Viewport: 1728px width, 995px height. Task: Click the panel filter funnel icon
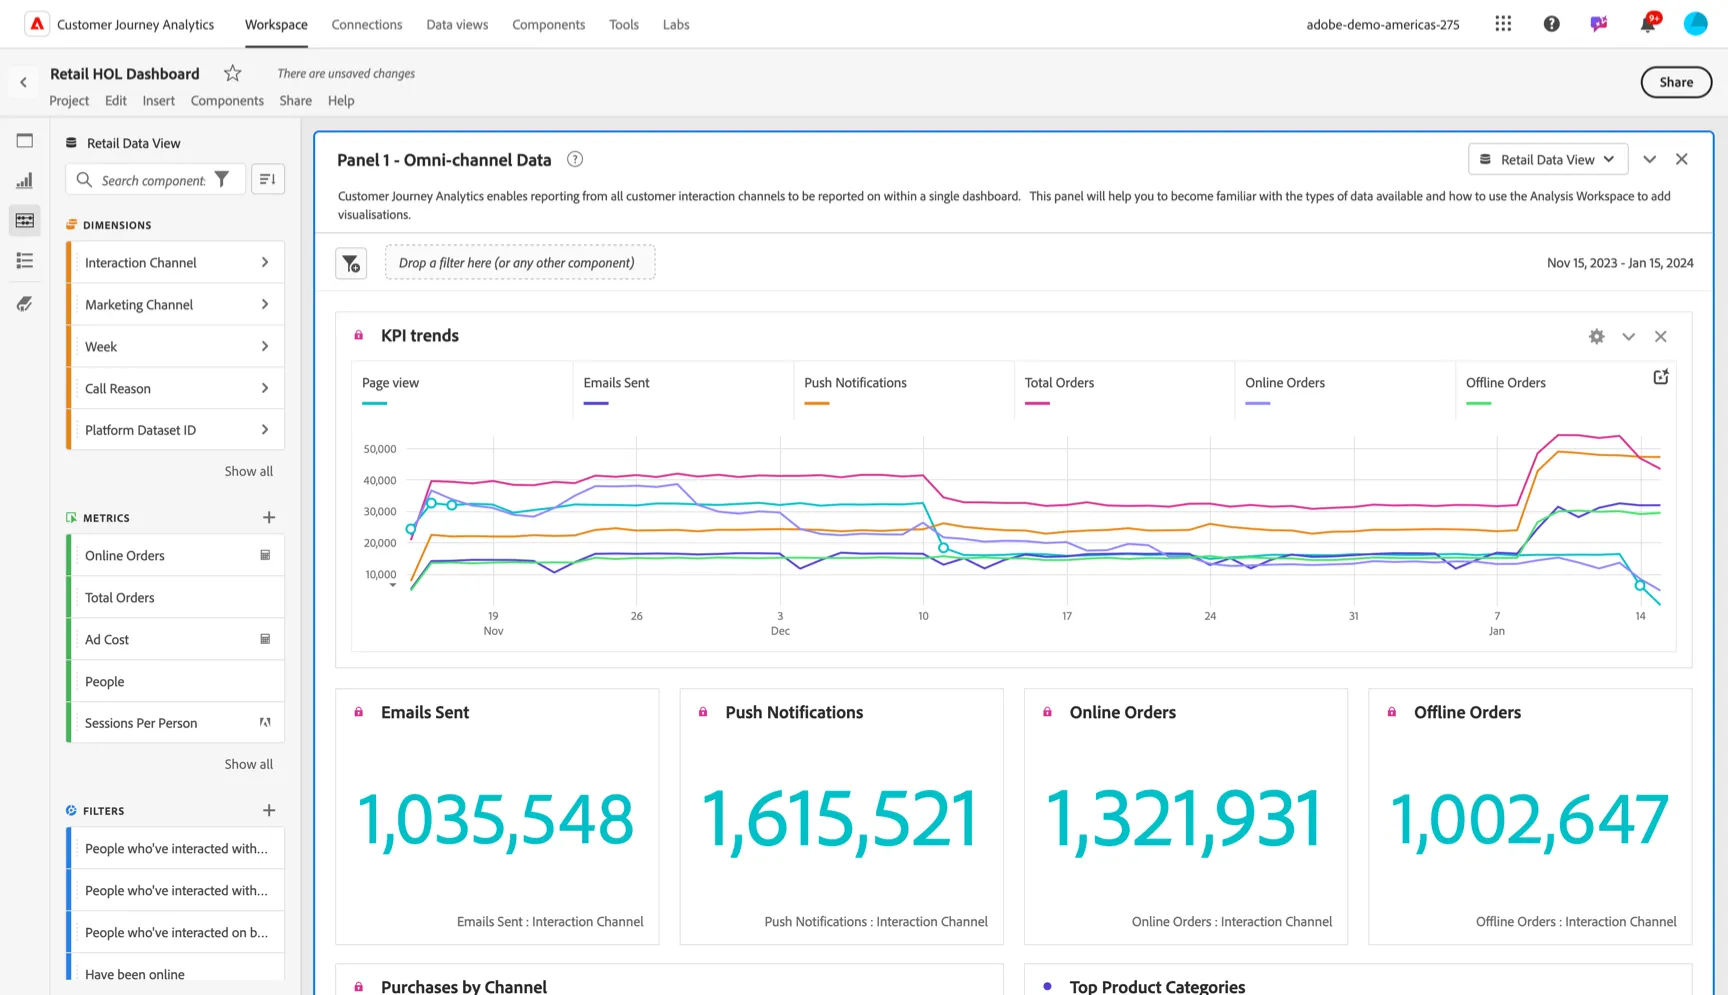tap(351, 263)
